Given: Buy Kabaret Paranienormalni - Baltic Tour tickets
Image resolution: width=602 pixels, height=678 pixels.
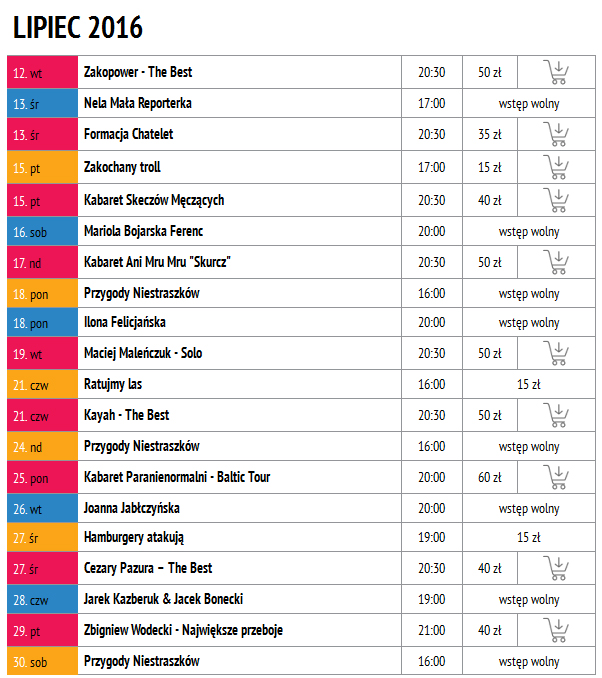Looking at the screenshot, I should (x=556, y=477).
